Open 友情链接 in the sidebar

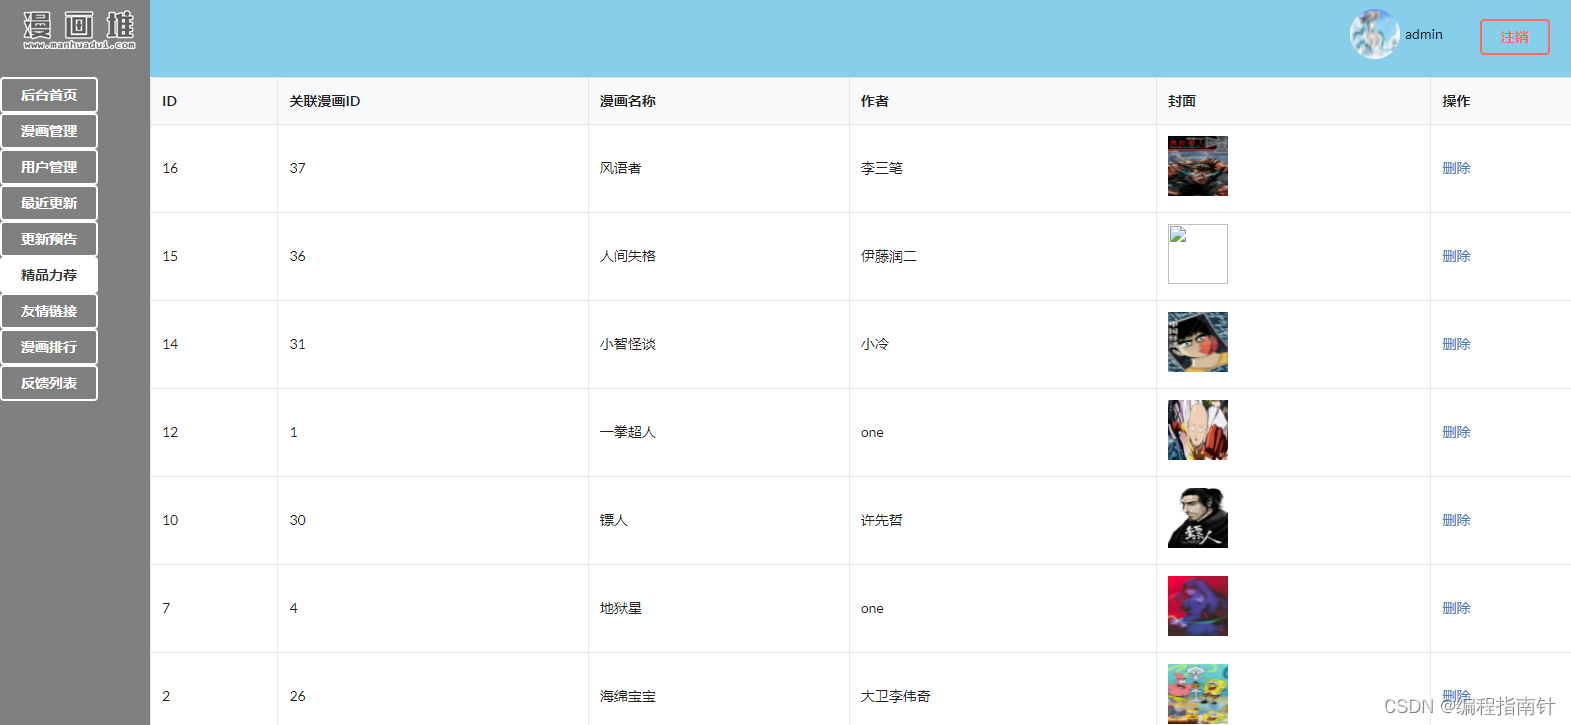pos(49,311)
